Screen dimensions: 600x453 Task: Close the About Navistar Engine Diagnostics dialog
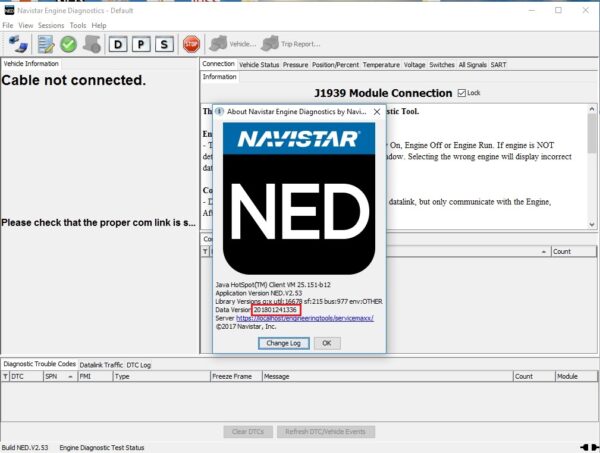tap(377, 112)
